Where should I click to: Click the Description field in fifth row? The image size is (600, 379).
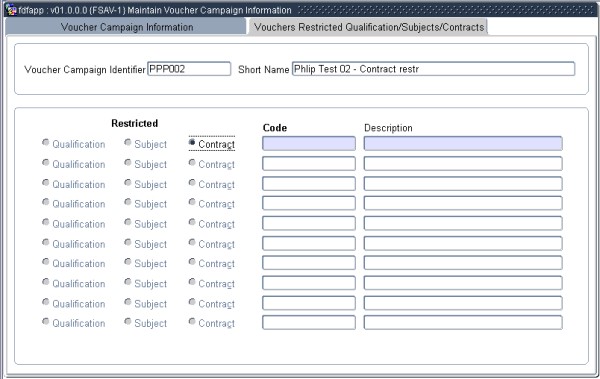point(463,223)
